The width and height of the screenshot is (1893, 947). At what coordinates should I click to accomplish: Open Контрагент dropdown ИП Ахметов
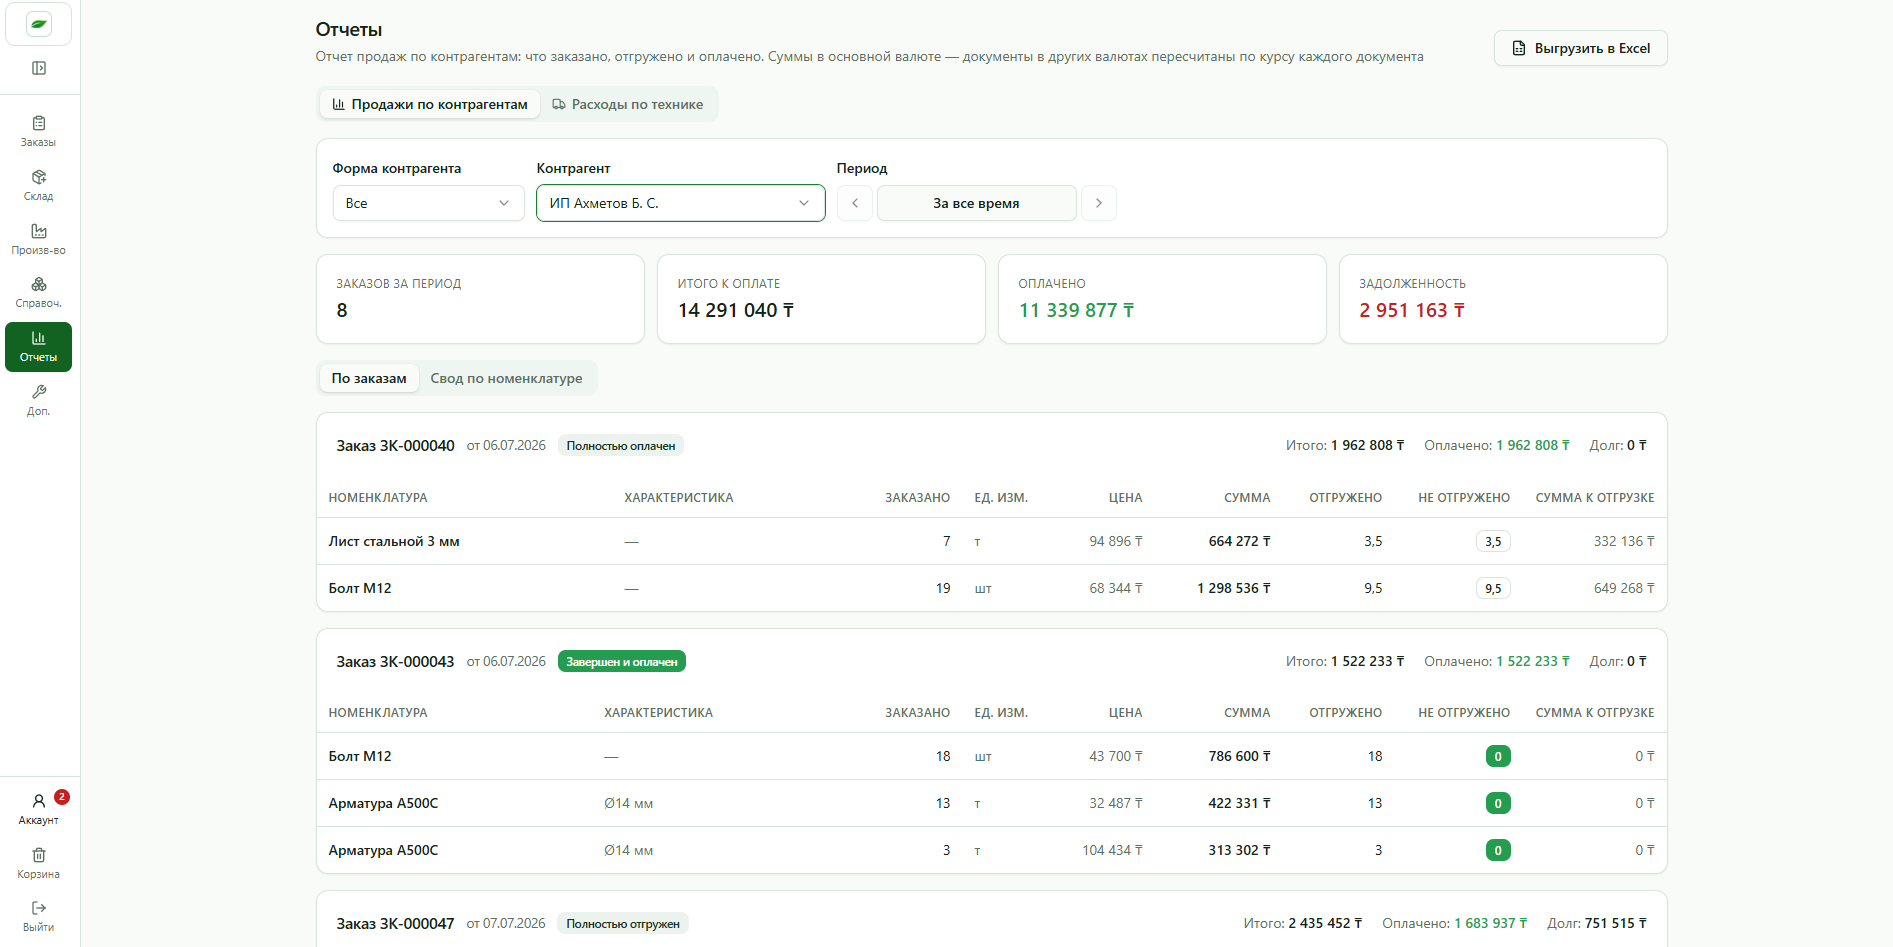(681, 203)
